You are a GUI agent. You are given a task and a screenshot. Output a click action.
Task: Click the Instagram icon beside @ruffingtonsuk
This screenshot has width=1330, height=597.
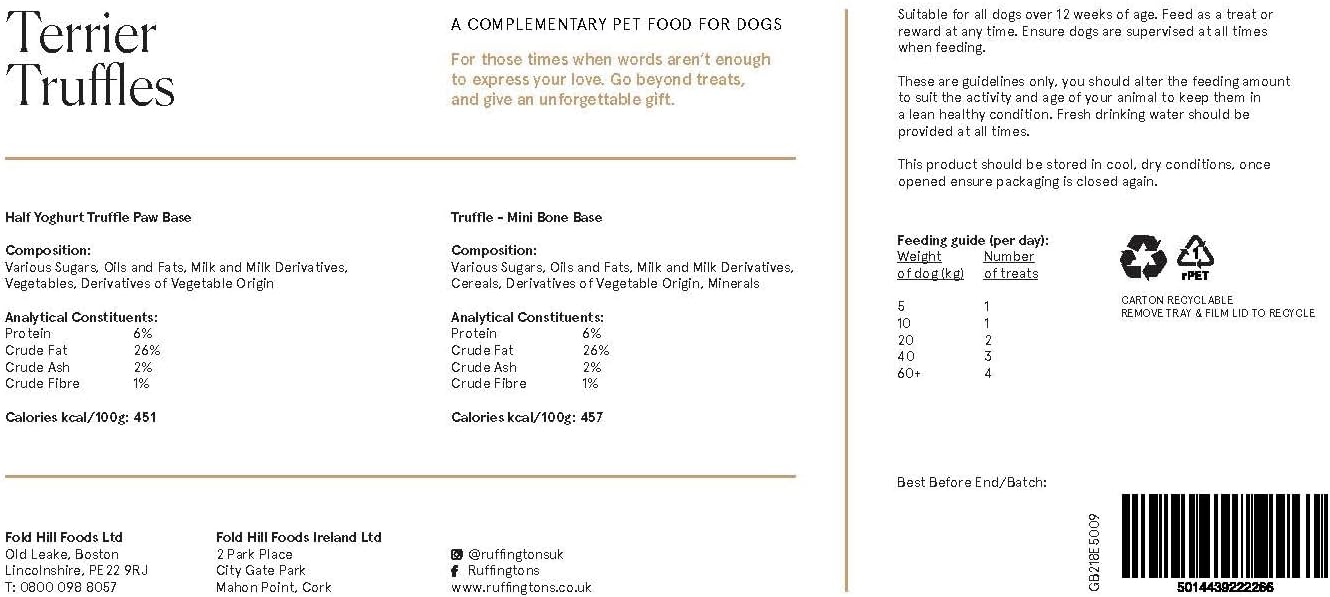point(457,554)
